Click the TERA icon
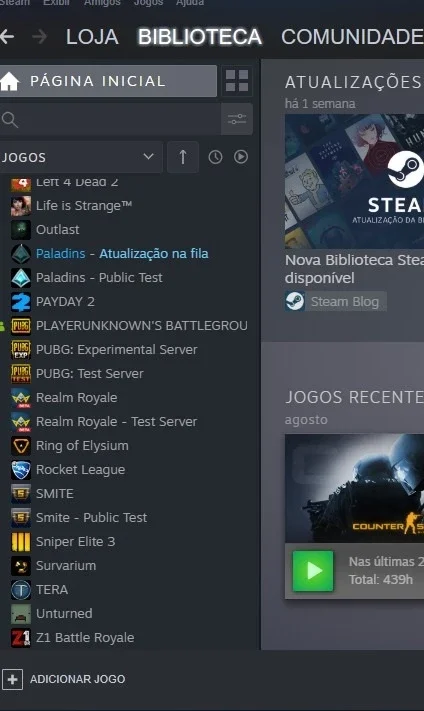This screenshot has width=424, height=711. point(21,590)
